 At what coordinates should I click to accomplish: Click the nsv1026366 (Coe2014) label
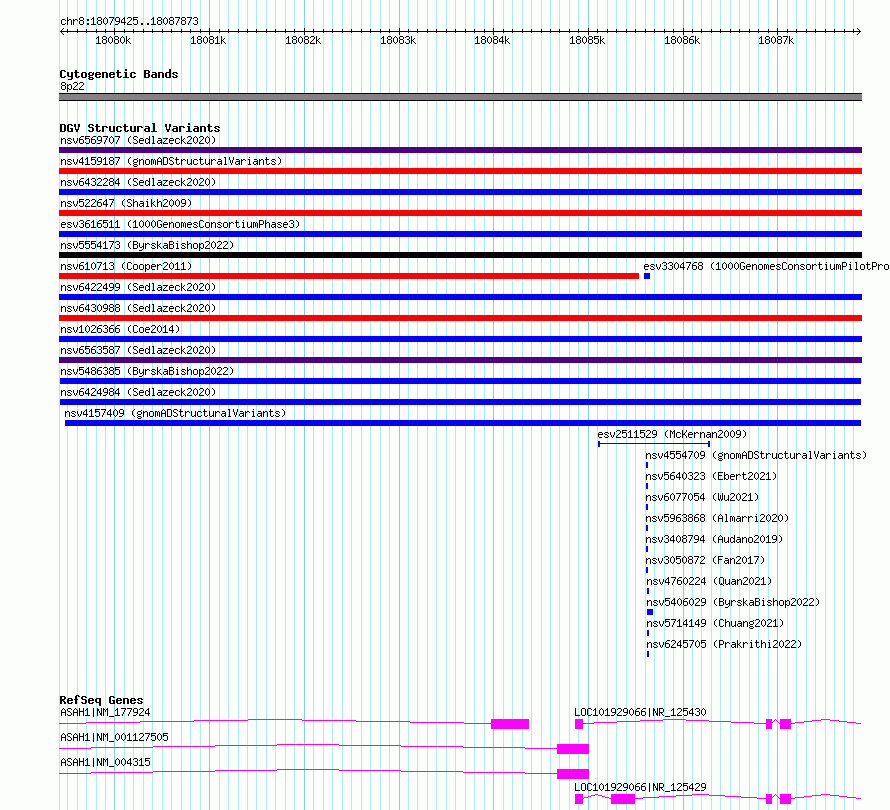click(x=120, y=329)
